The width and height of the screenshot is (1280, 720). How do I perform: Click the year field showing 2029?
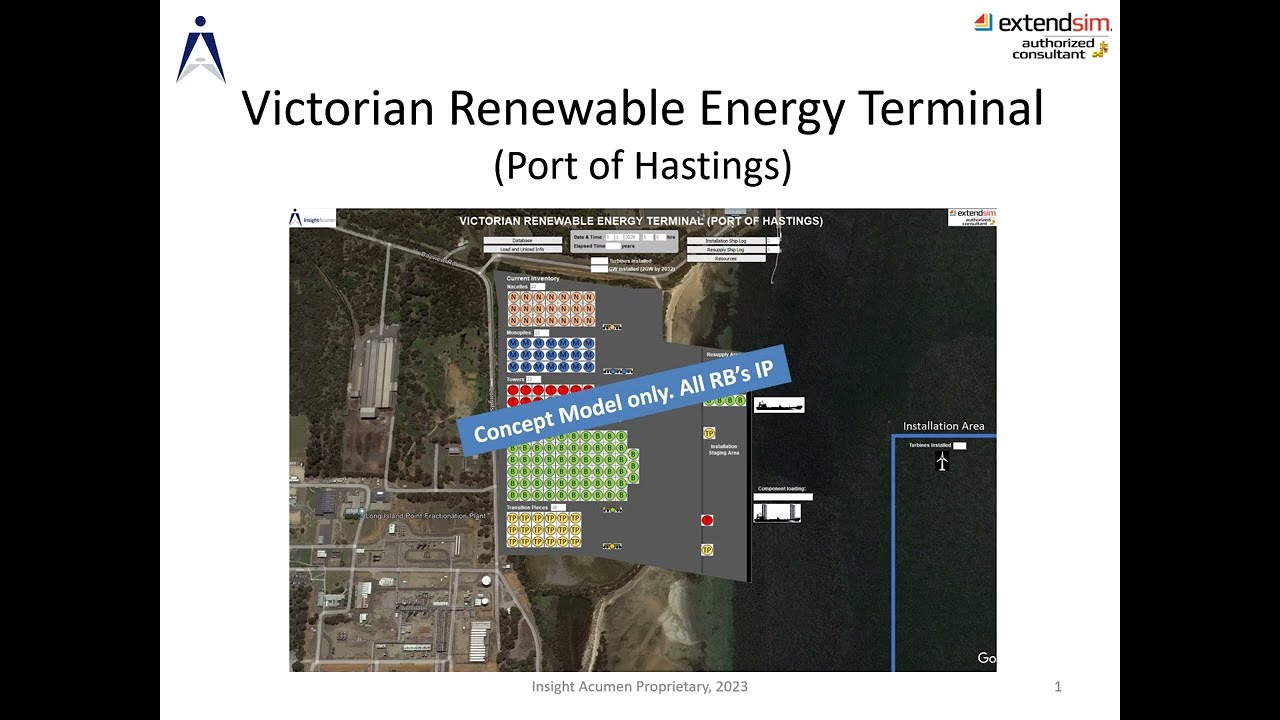[632, 237]
